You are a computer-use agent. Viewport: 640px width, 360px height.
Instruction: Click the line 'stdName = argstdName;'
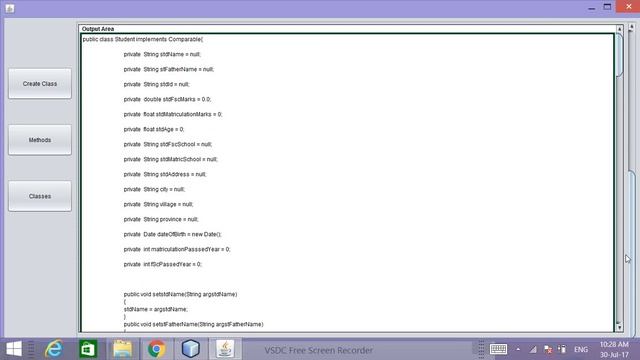(156, 309)
